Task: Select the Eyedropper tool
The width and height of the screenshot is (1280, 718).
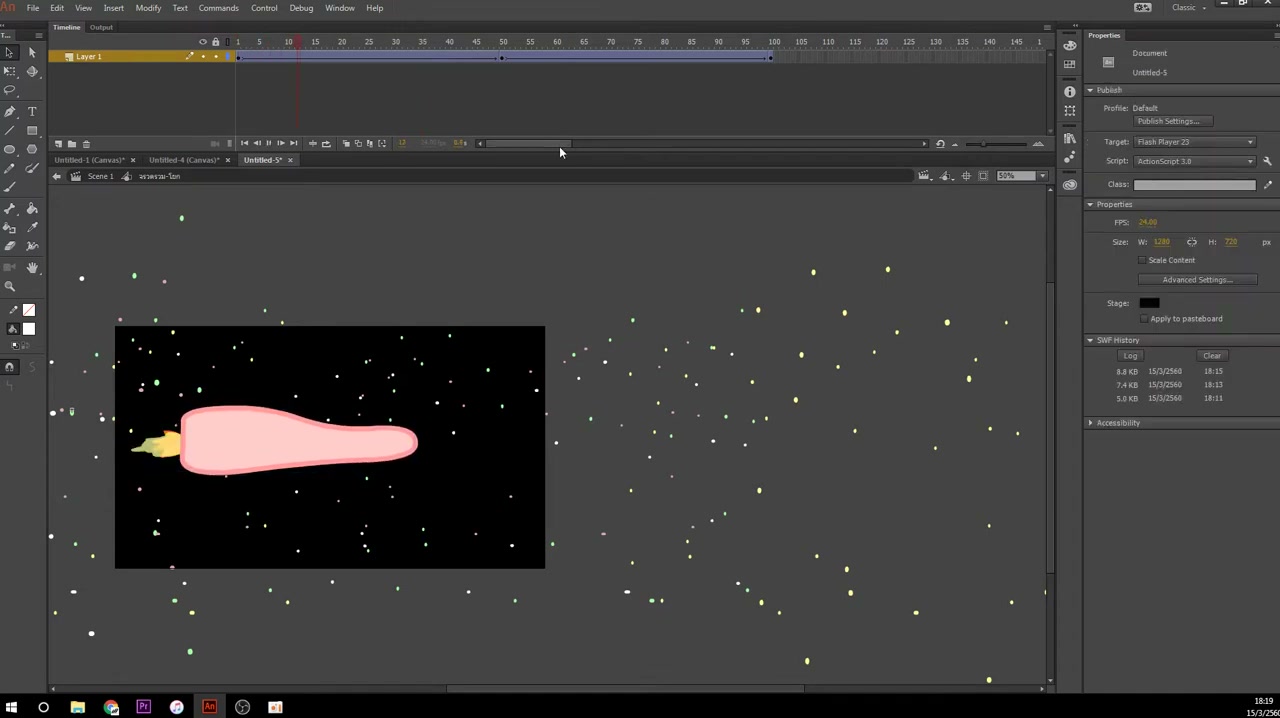Action: point(32,227)
